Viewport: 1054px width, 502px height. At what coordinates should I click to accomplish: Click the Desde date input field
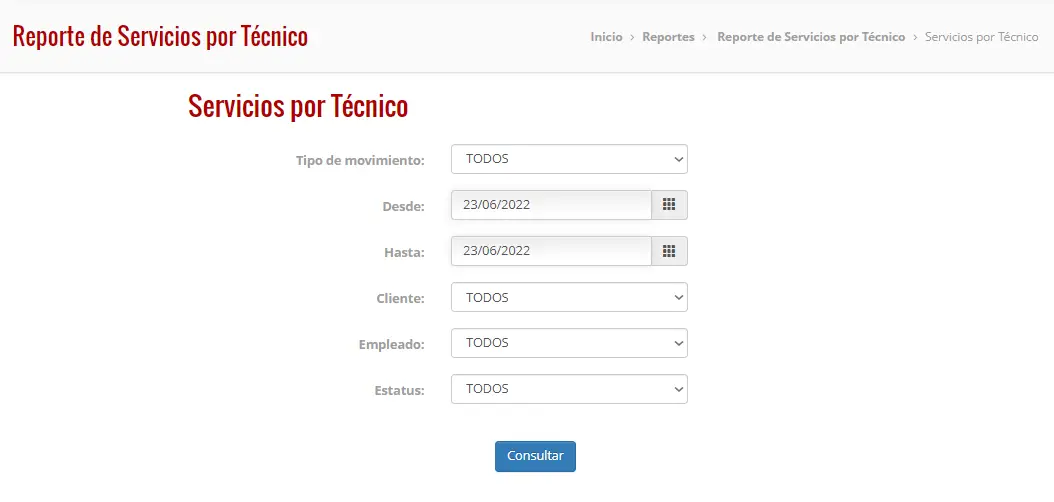coord(551,205)
